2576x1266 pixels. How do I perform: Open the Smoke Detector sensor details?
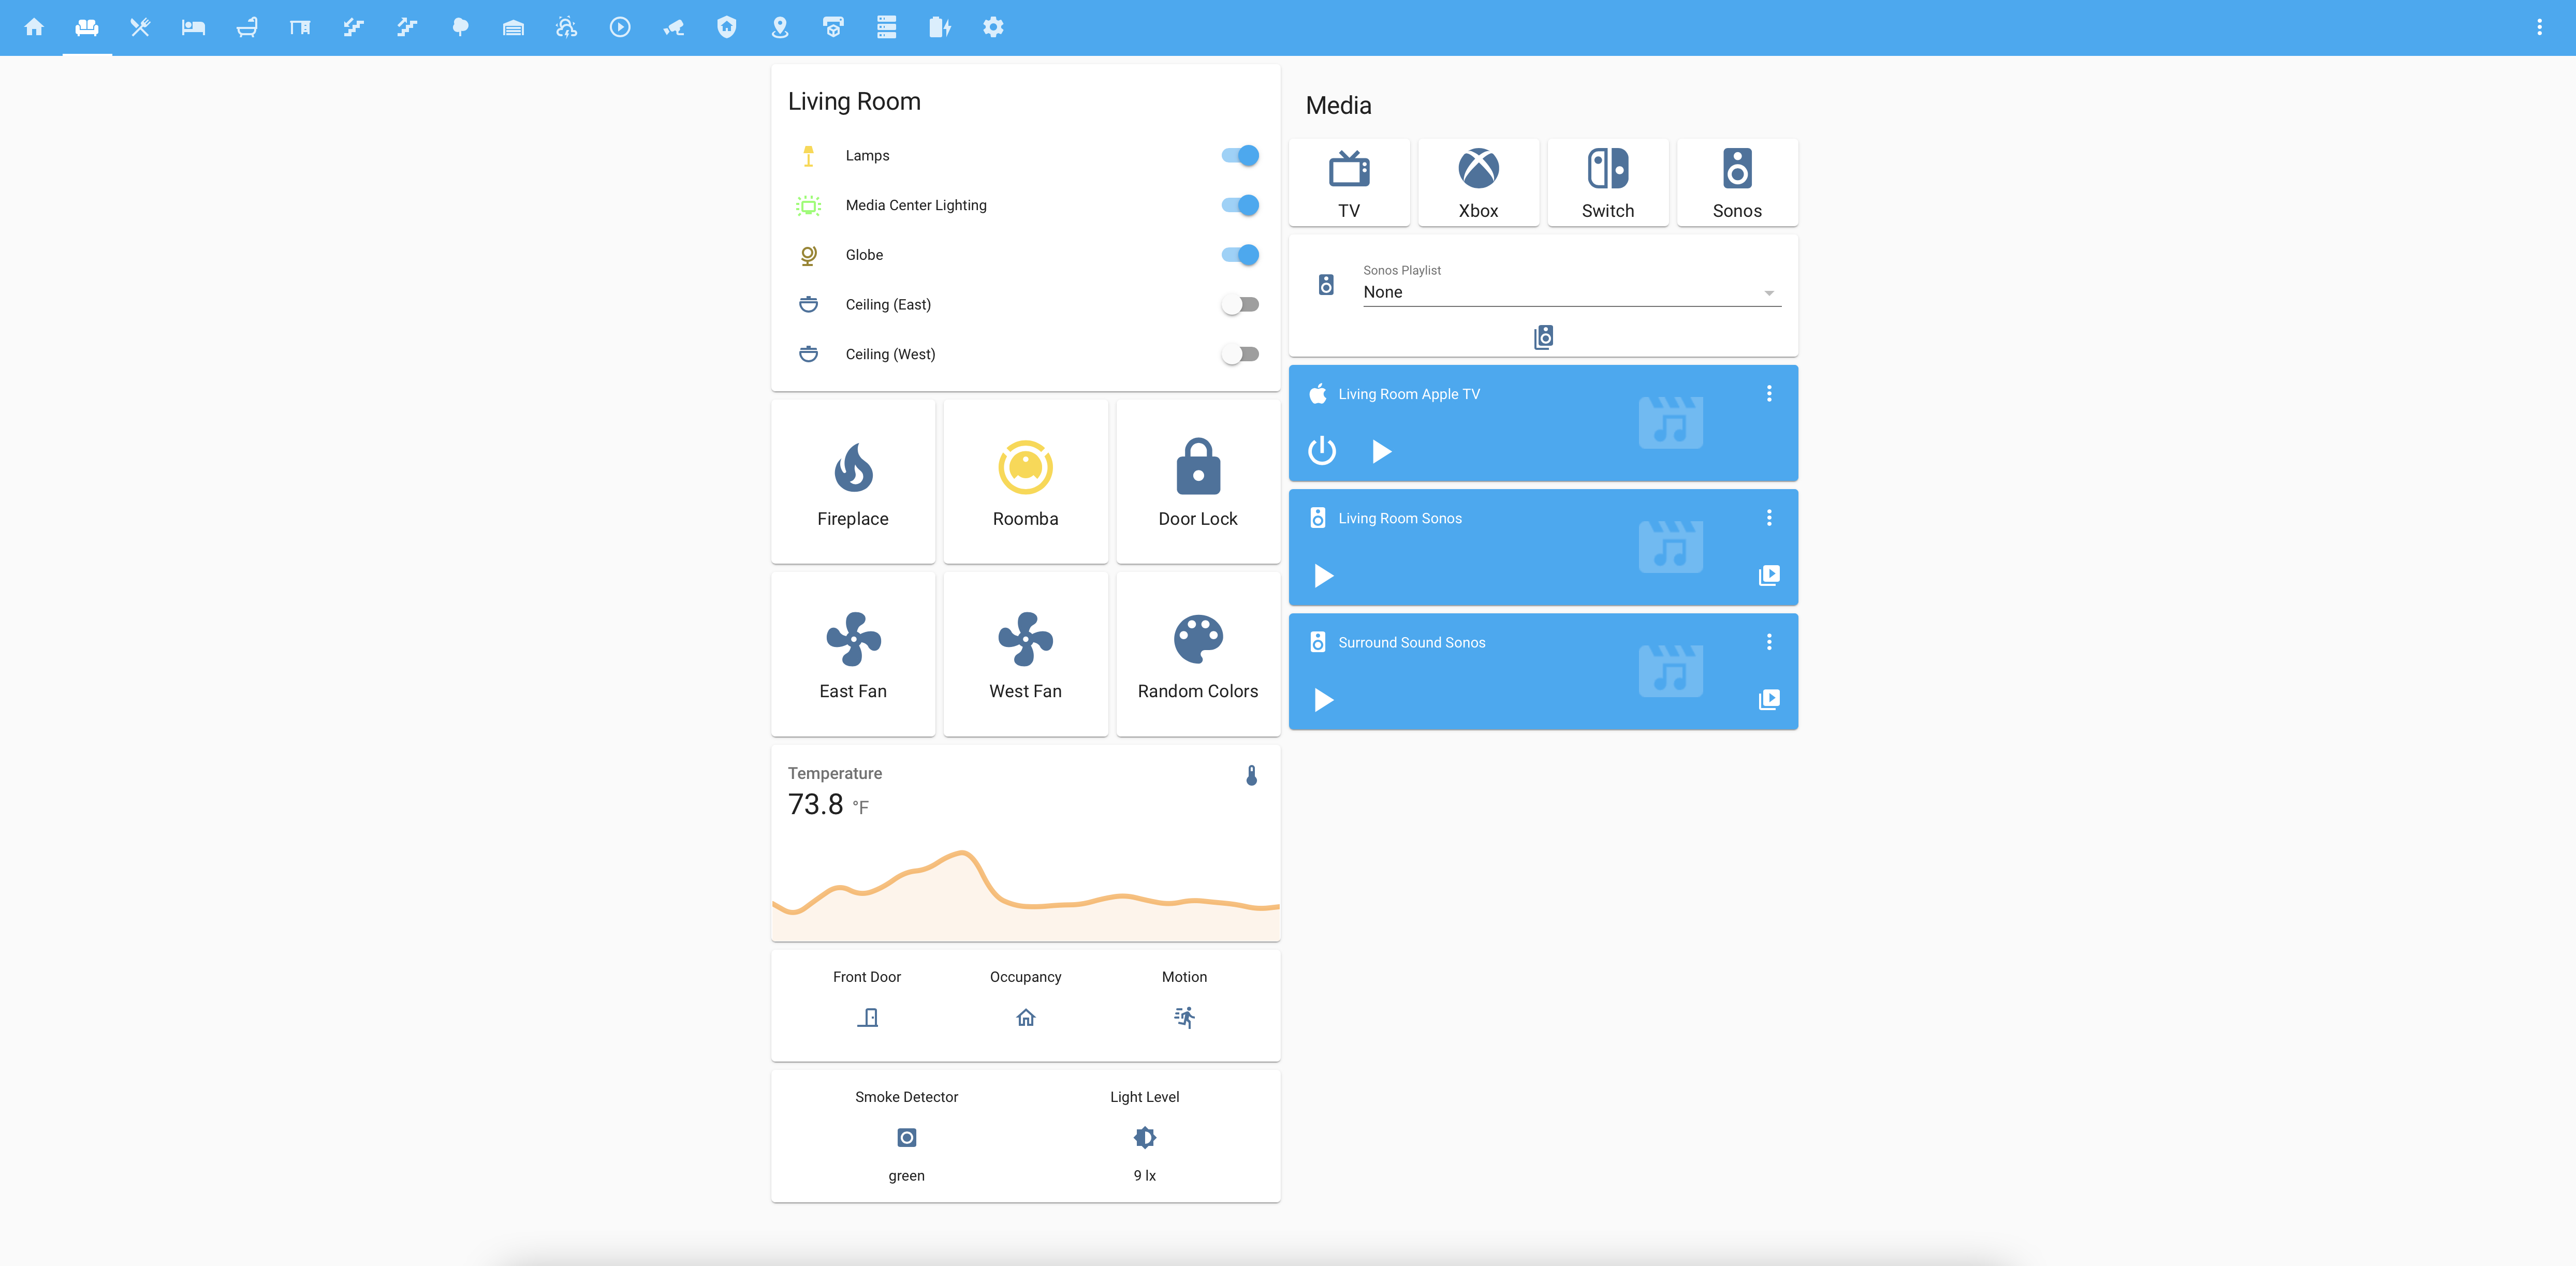click(x=906, y=1137)
